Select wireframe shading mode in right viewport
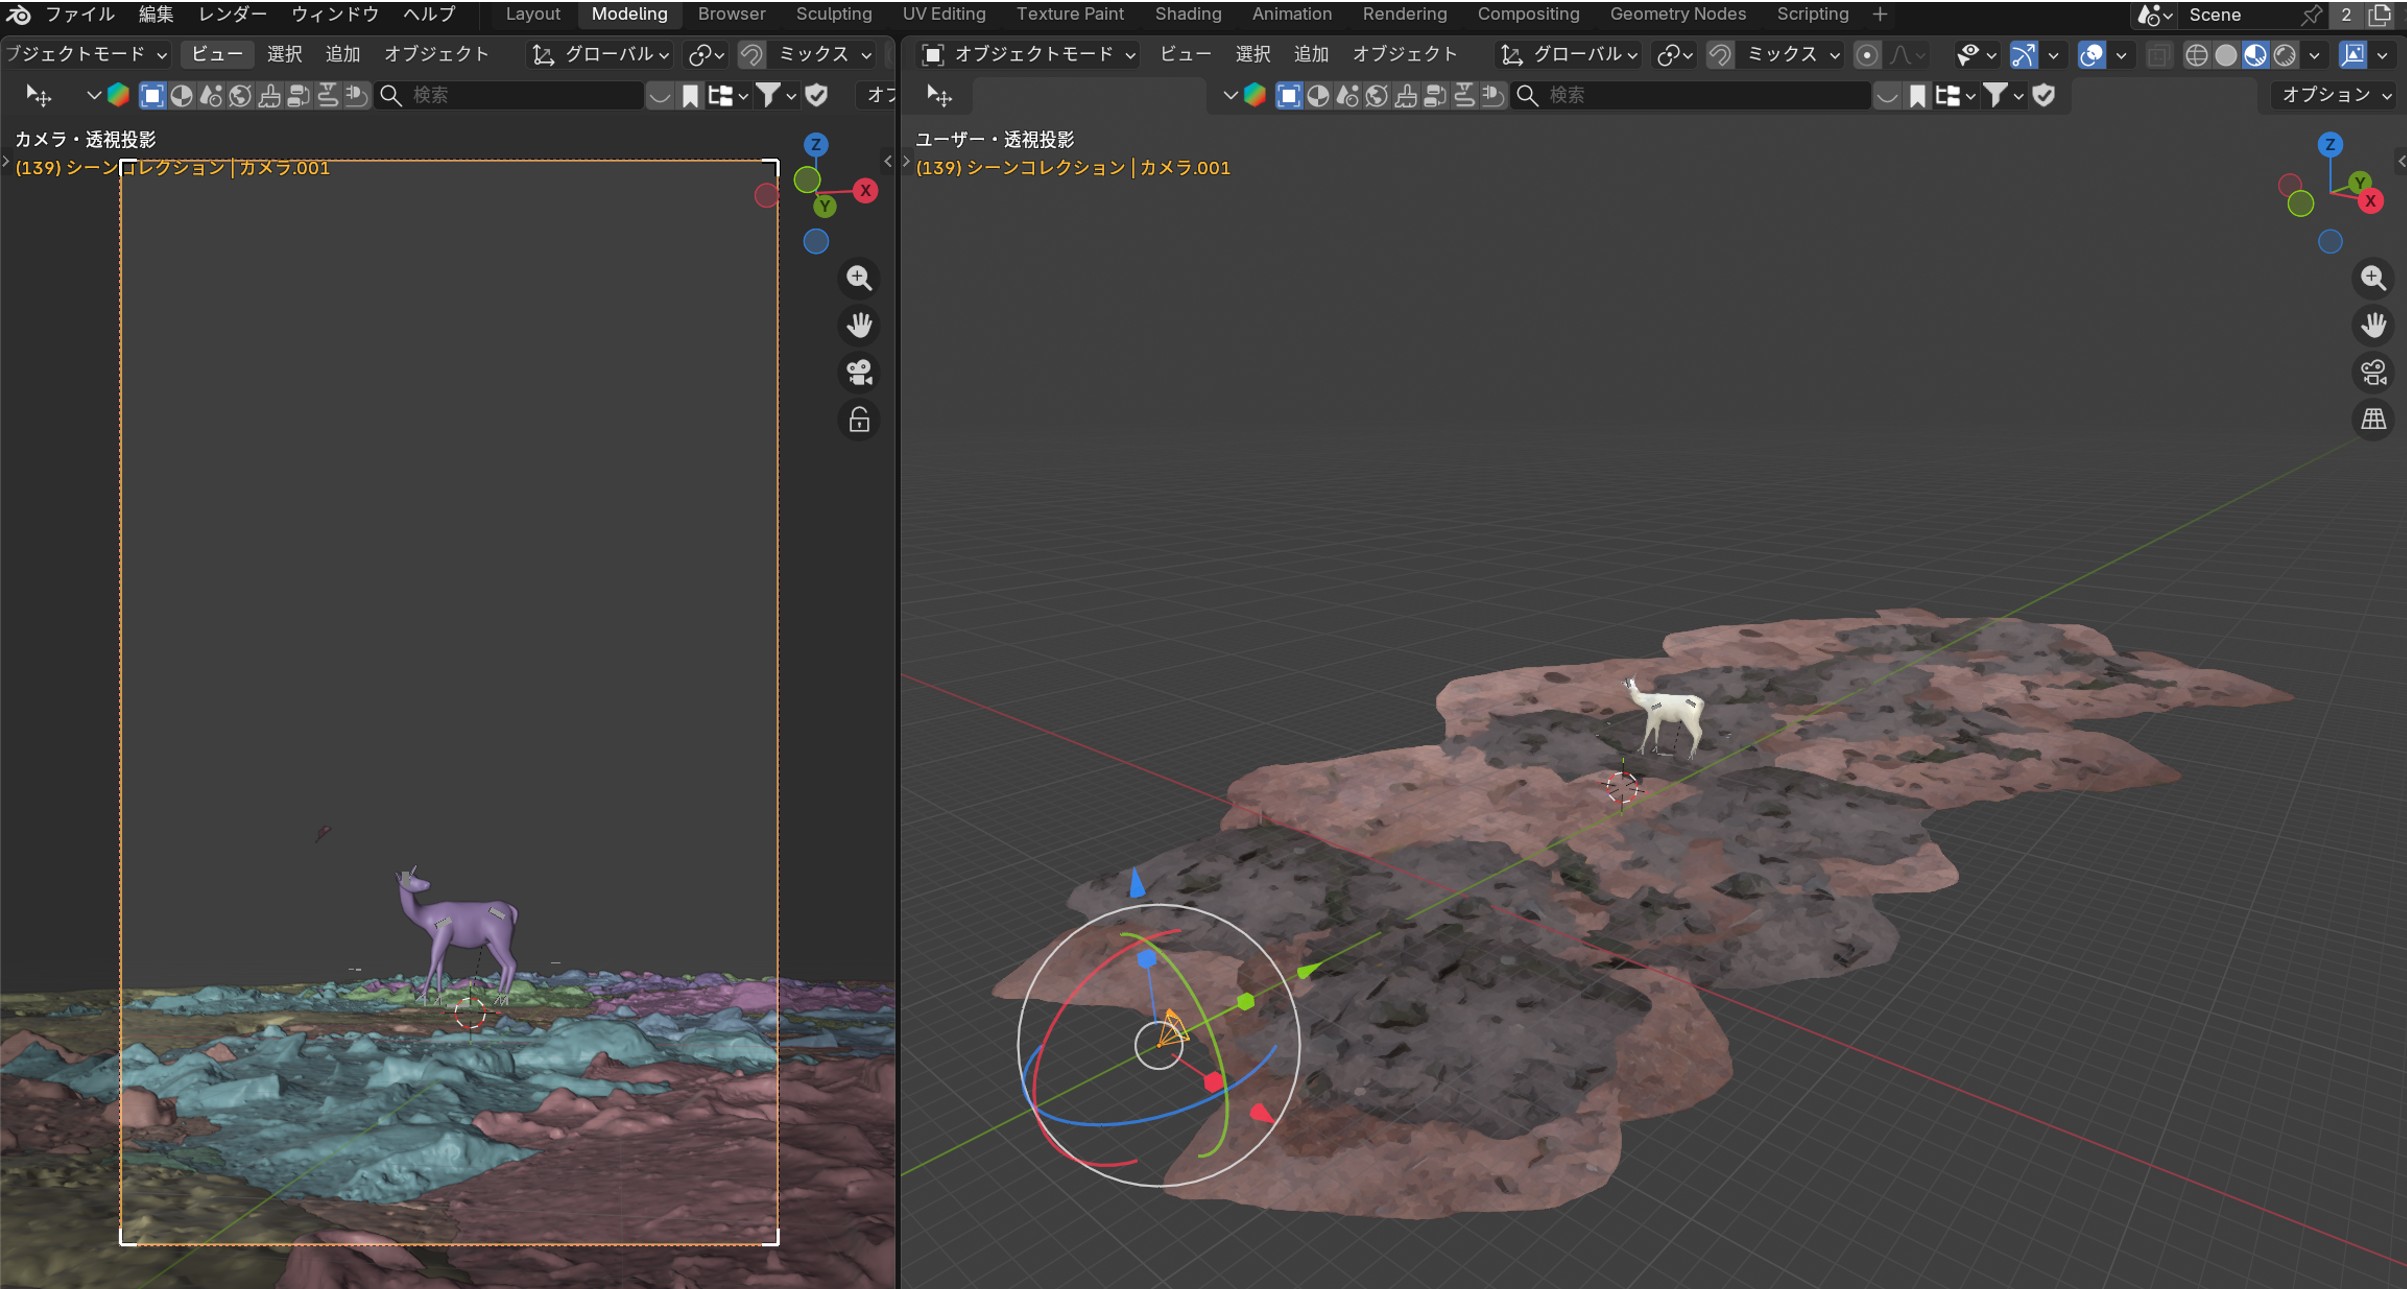The width and height of the screenshot is (2407, 1289). pos(2196,55)
